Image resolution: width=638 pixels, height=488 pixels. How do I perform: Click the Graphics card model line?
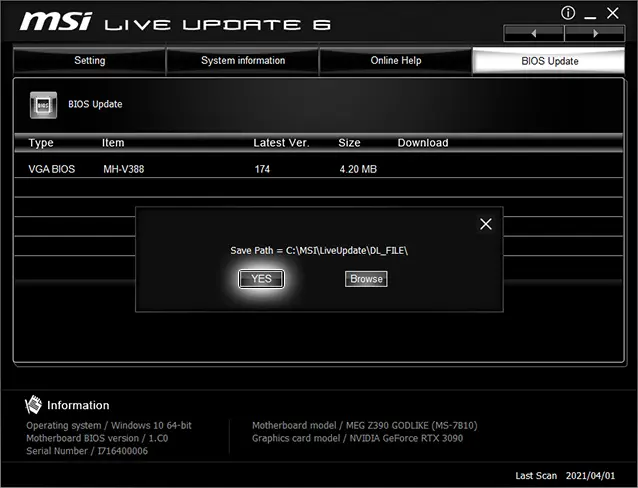[357, 438]
